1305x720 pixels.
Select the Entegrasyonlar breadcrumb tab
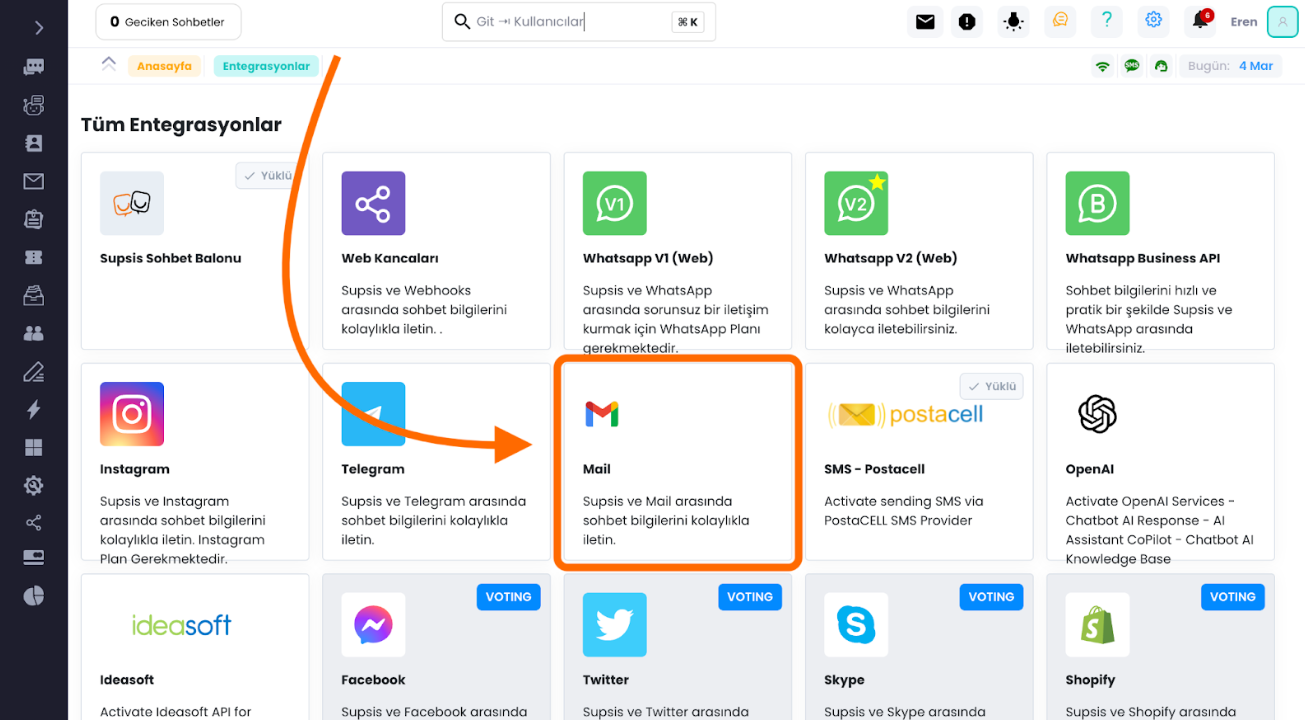(x=266, y=66)
